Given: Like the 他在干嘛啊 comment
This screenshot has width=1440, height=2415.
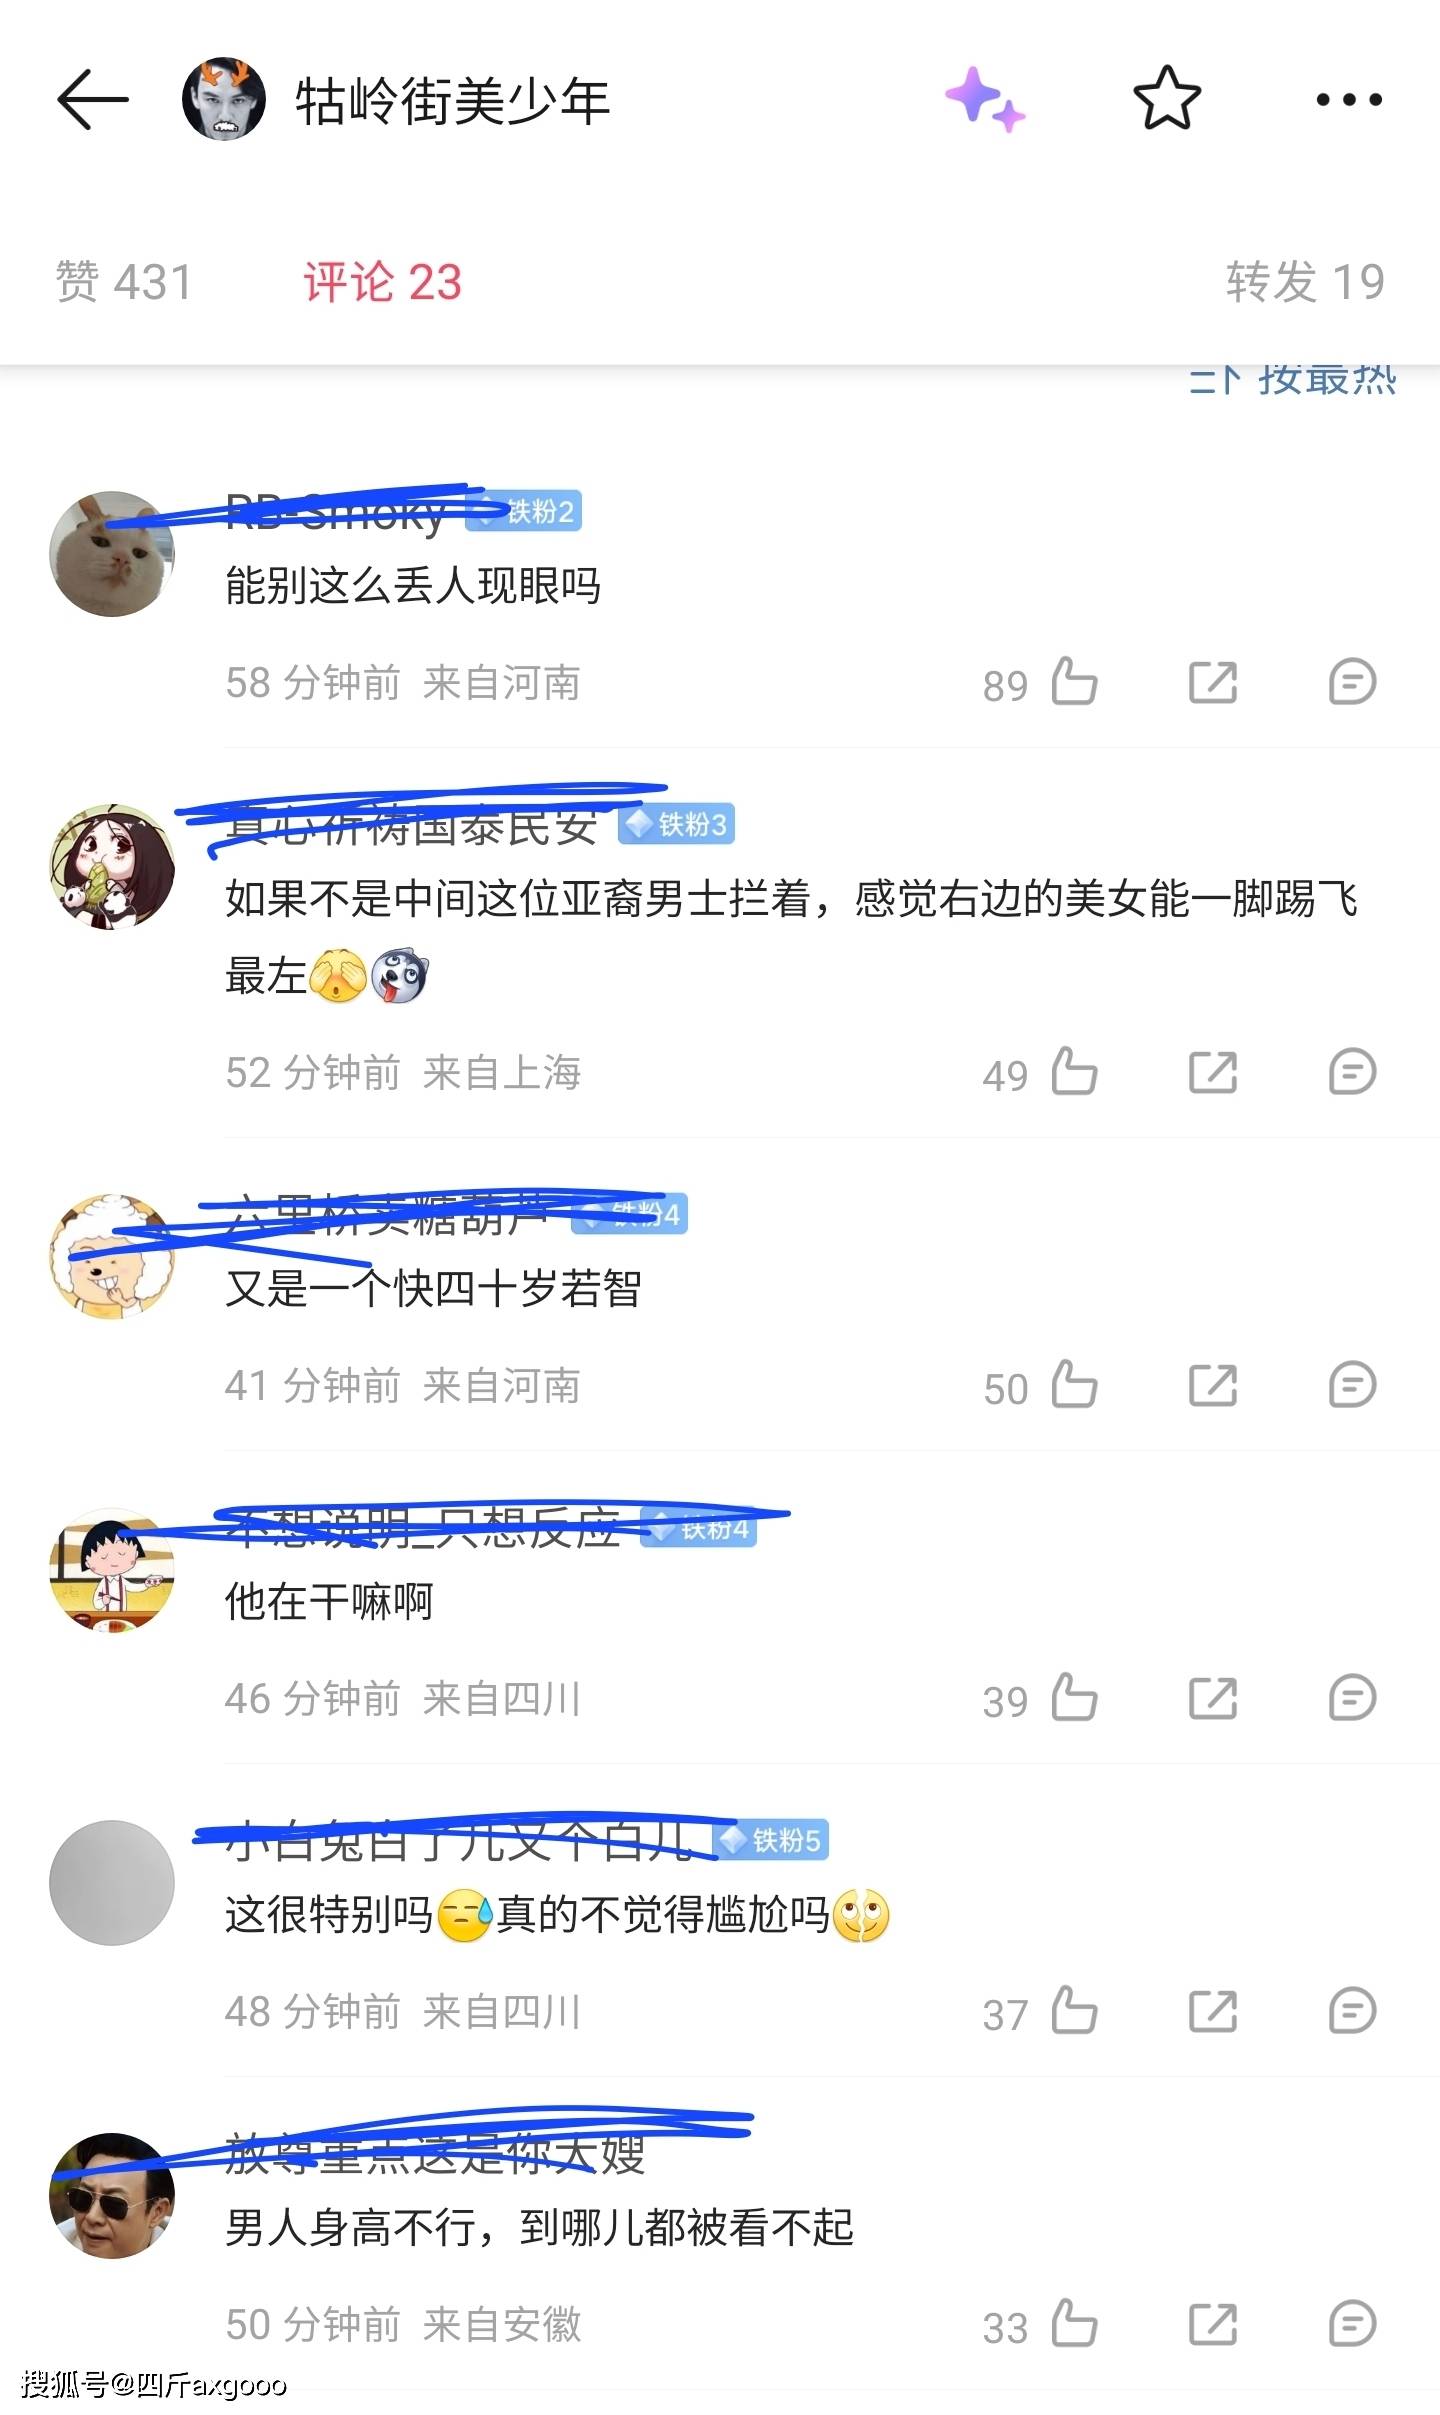Looking at the screenshot, I should (1075, 1698).
